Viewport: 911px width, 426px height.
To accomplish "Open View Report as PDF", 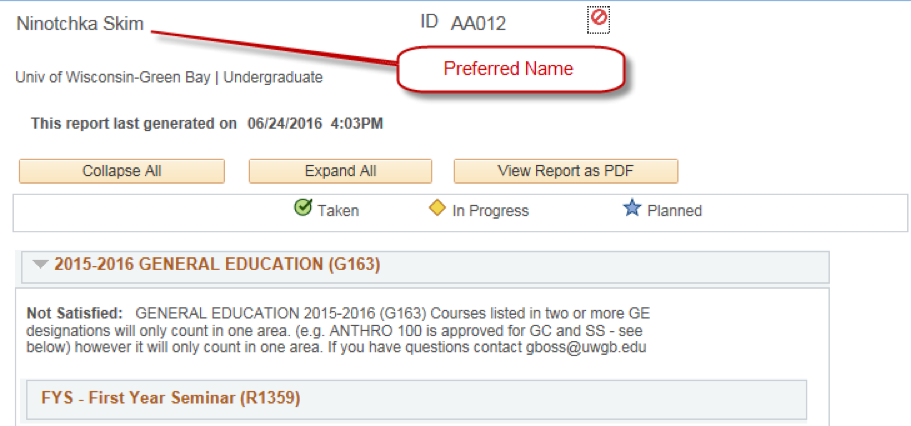I will click(x=565, y=171).
